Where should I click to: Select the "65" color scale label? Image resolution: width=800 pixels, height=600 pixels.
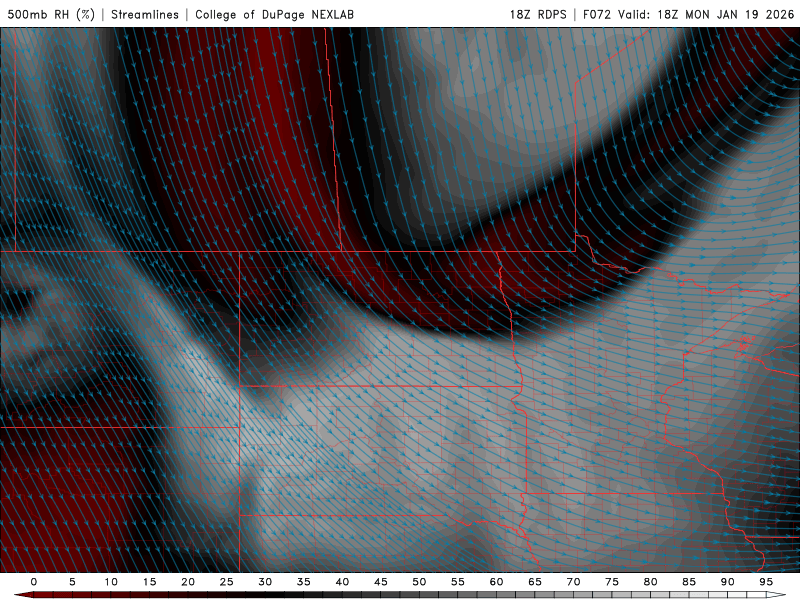point(535,582)
